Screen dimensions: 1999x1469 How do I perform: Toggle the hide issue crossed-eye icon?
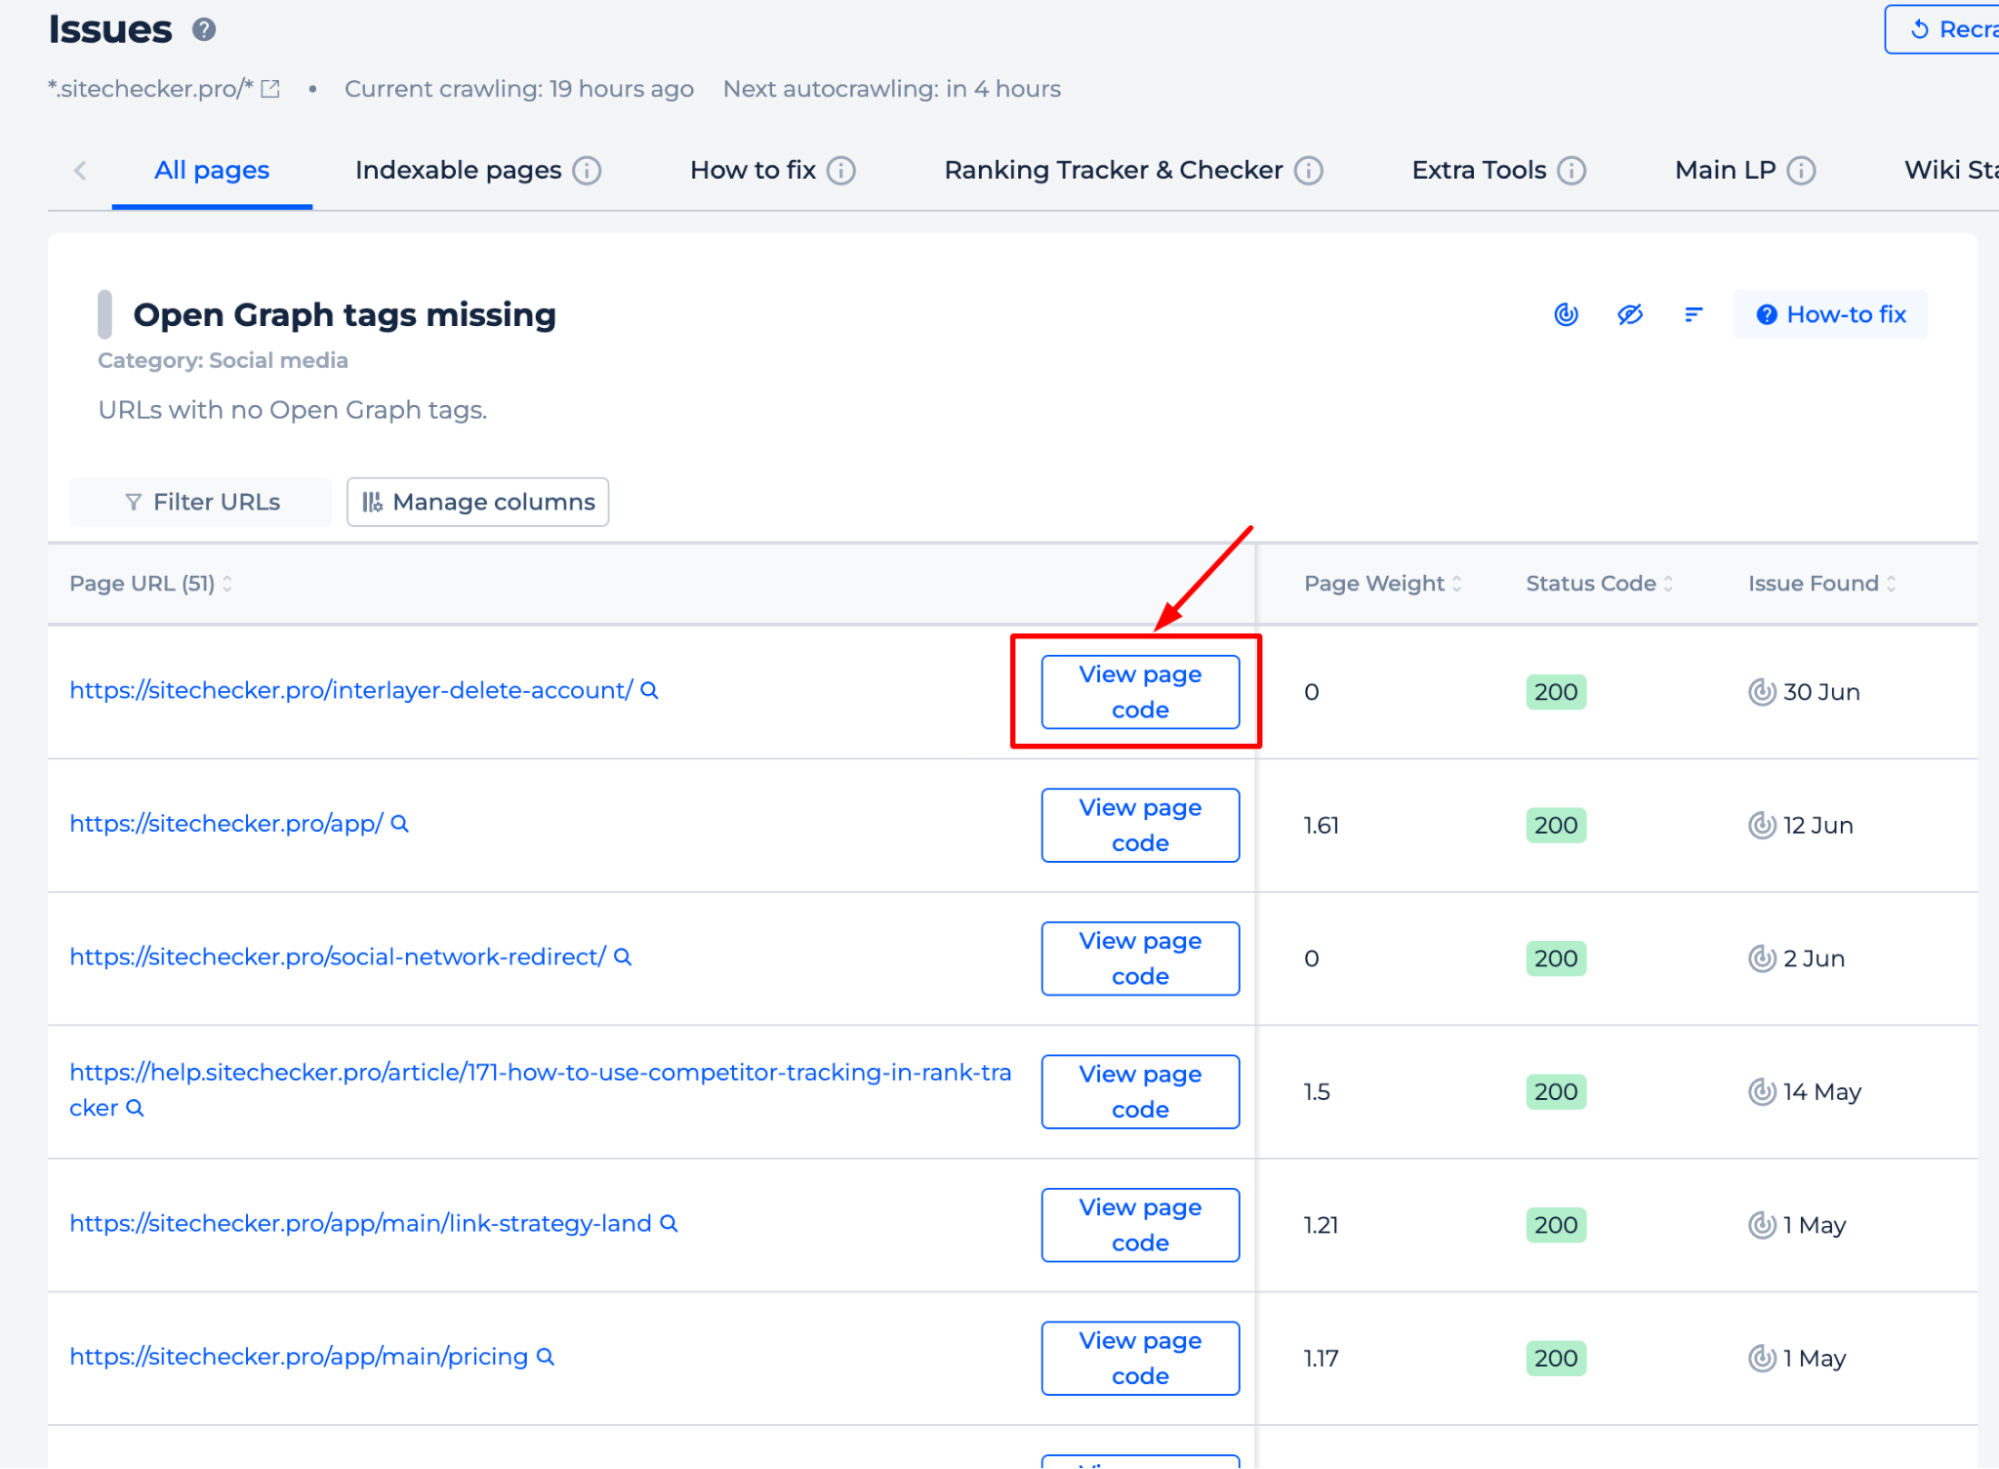pos(1630,315)
